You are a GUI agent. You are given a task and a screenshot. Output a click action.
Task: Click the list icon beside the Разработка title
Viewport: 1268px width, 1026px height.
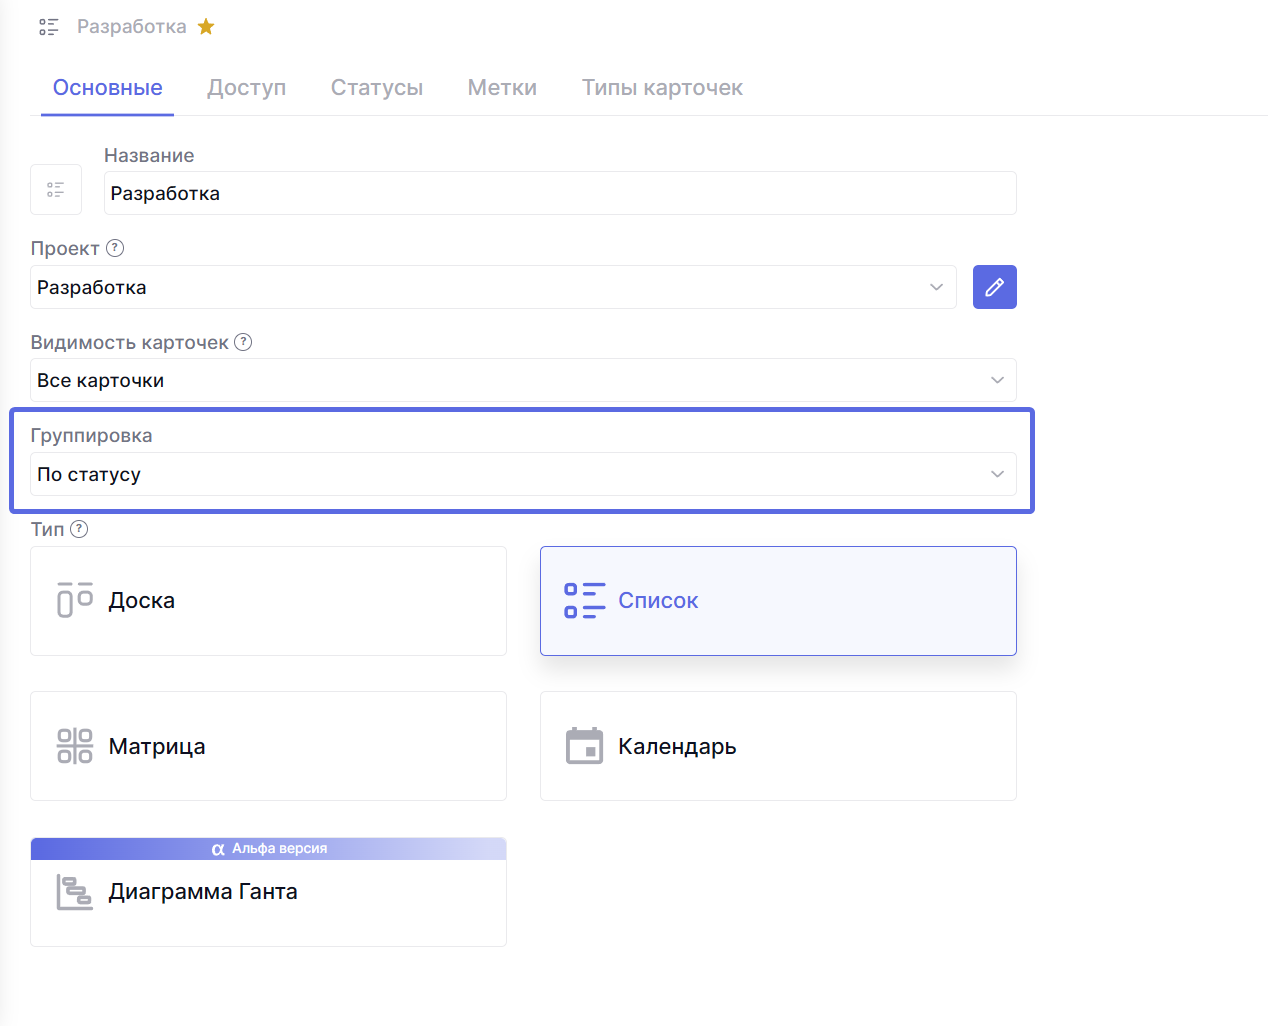49,27
